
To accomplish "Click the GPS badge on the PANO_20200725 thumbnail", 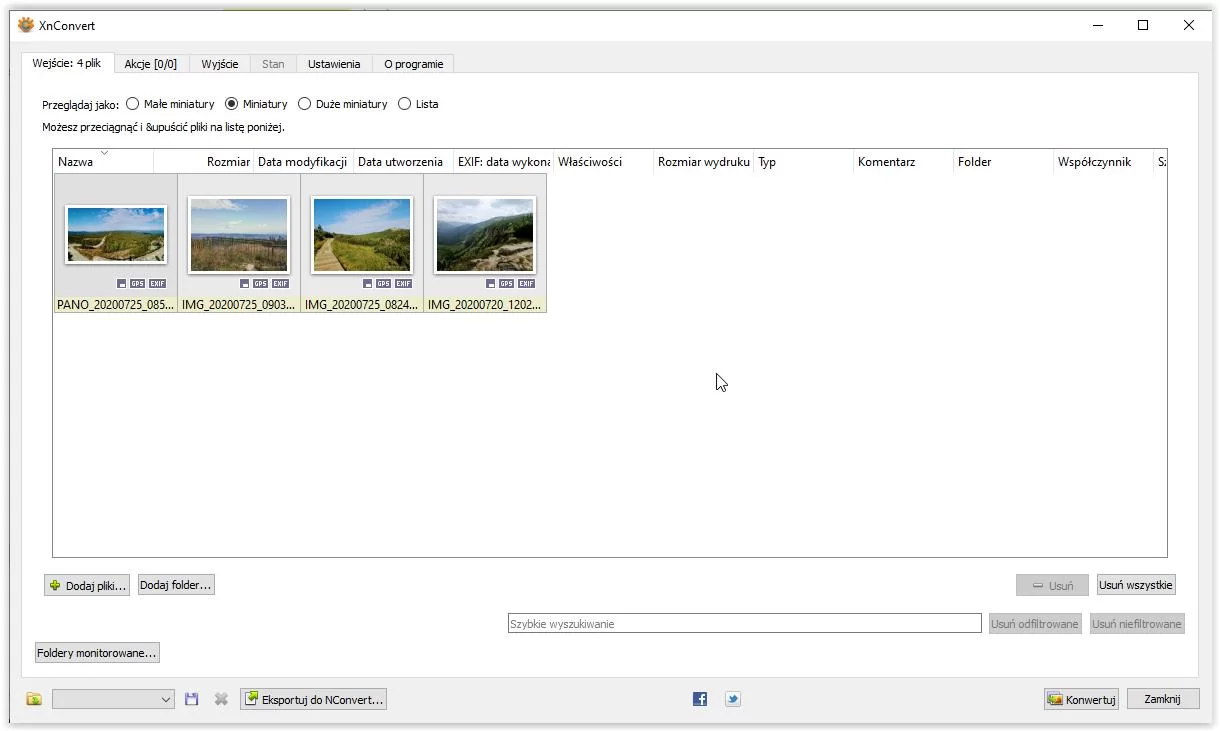I will [138, 284].
